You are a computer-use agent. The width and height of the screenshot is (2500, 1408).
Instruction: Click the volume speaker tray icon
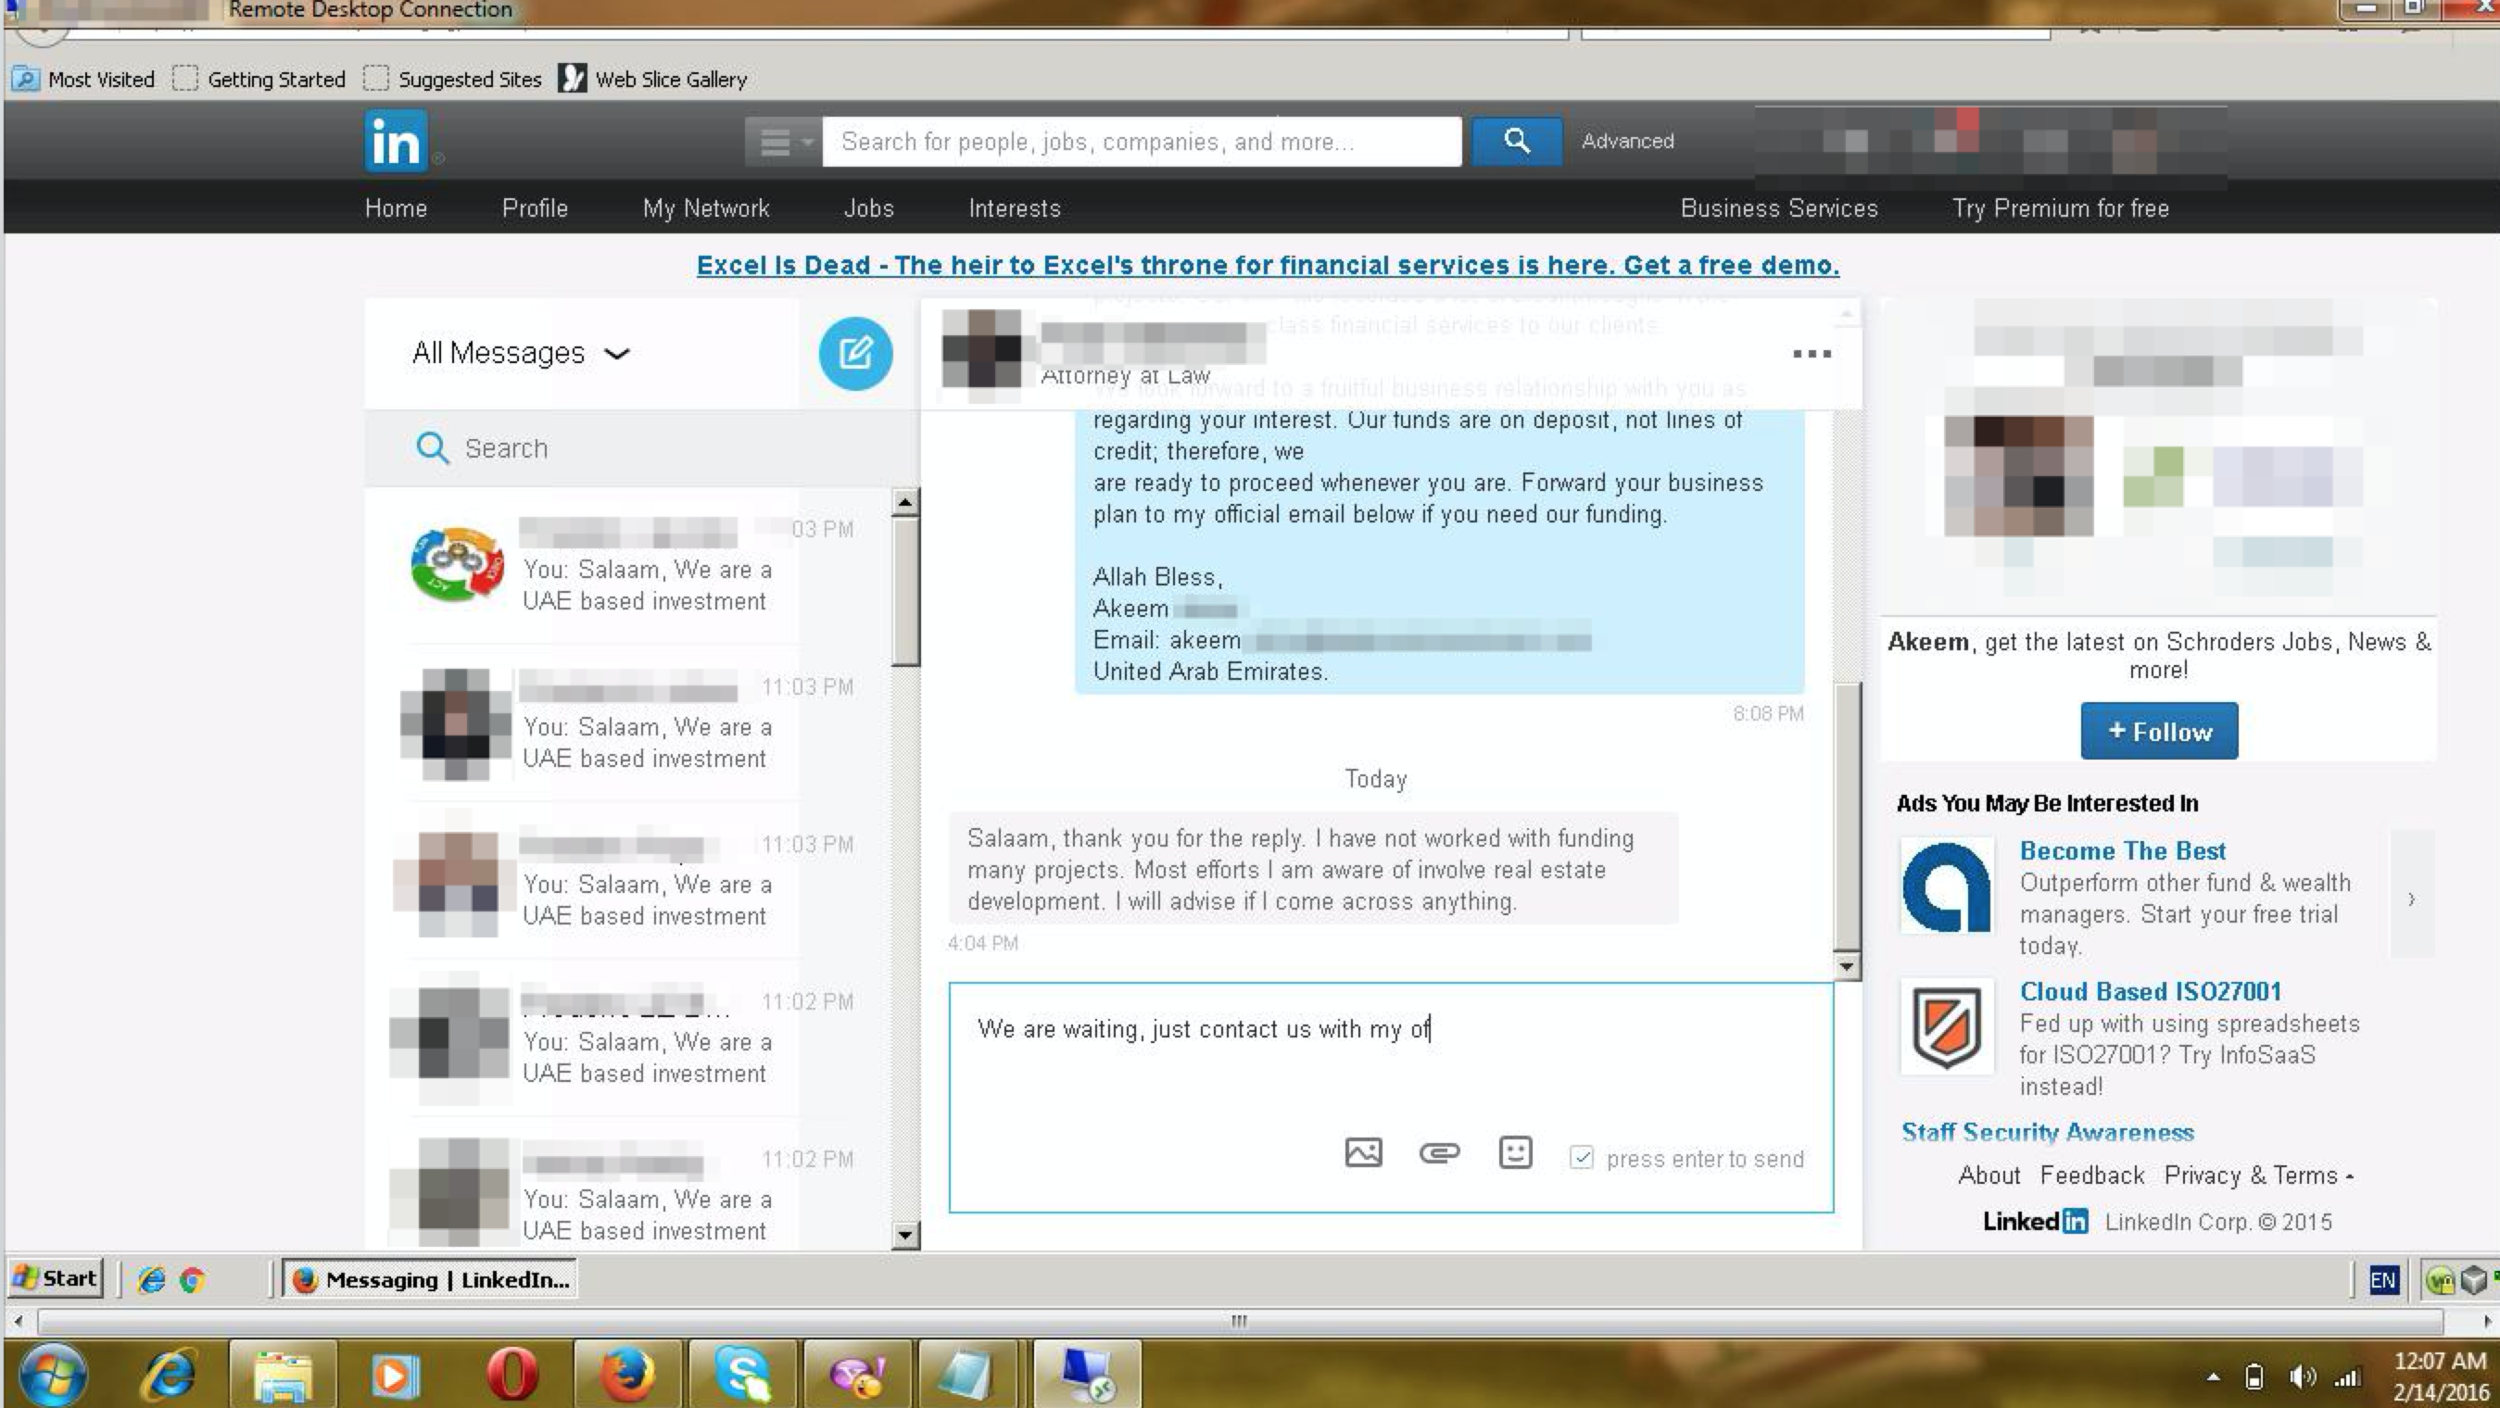(x=2302, y=1377)
